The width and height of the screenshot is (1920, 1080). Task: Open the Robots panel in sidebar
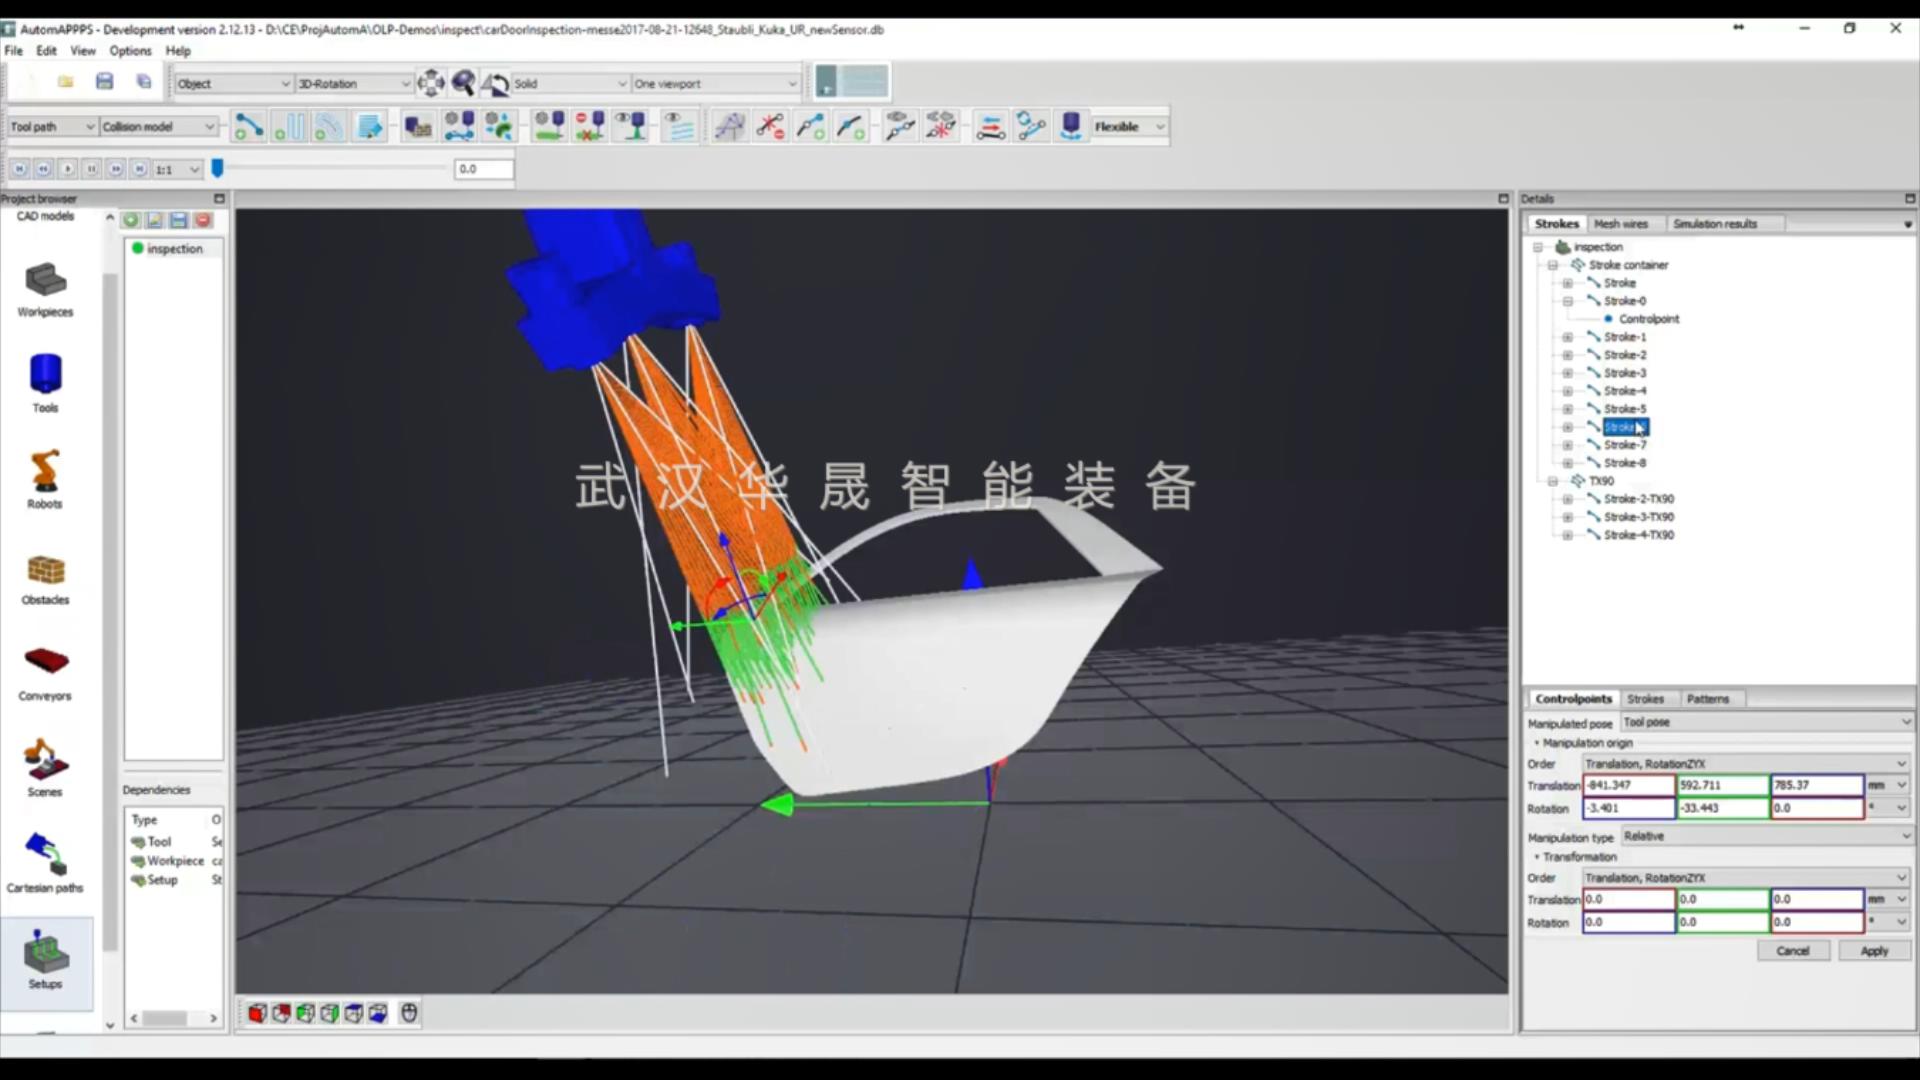point(44,480)
